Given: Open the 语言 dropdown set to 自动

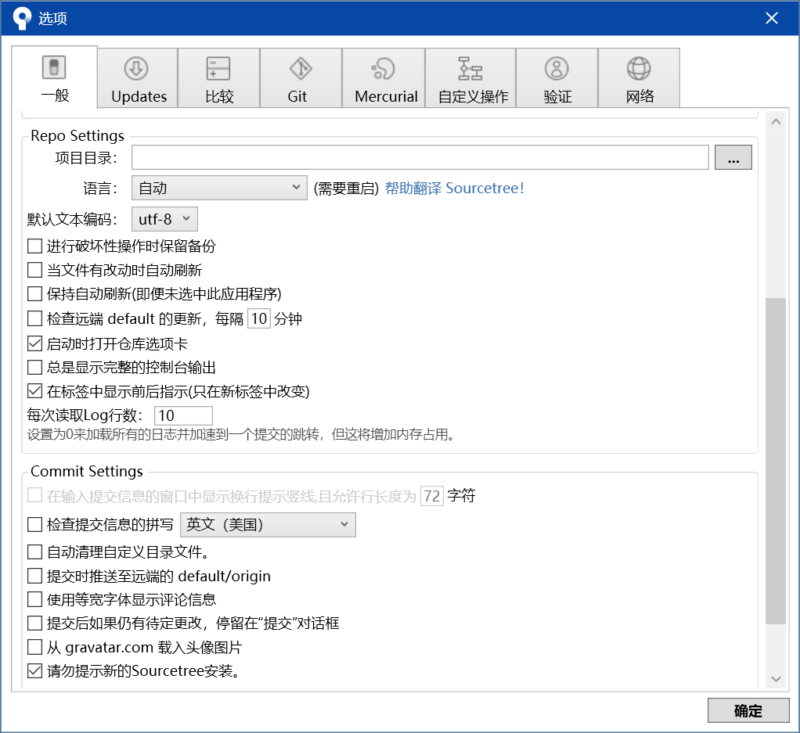Looking at the screenshot, I should [219, 188].
